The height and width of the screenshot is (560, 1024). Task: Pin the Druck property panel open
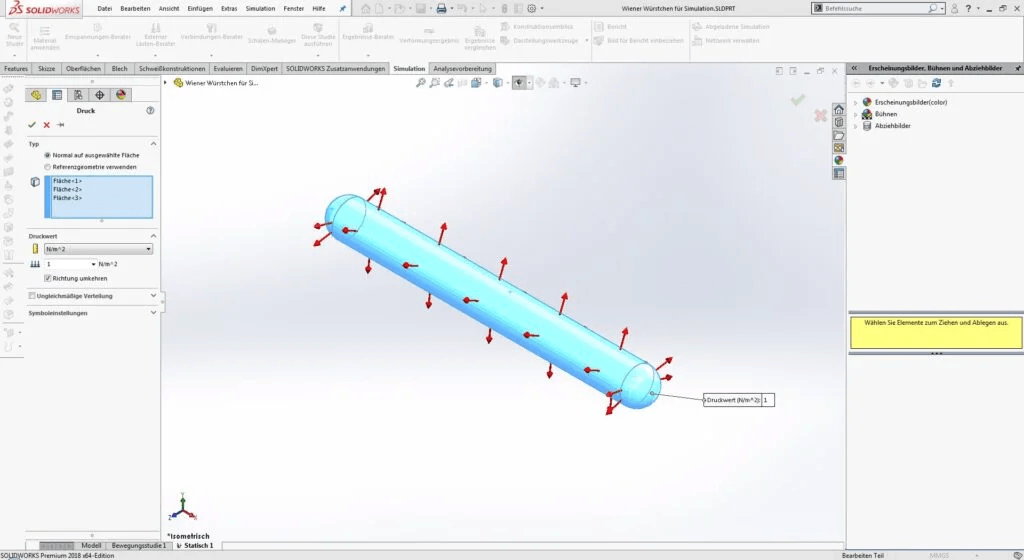[60, 125]
